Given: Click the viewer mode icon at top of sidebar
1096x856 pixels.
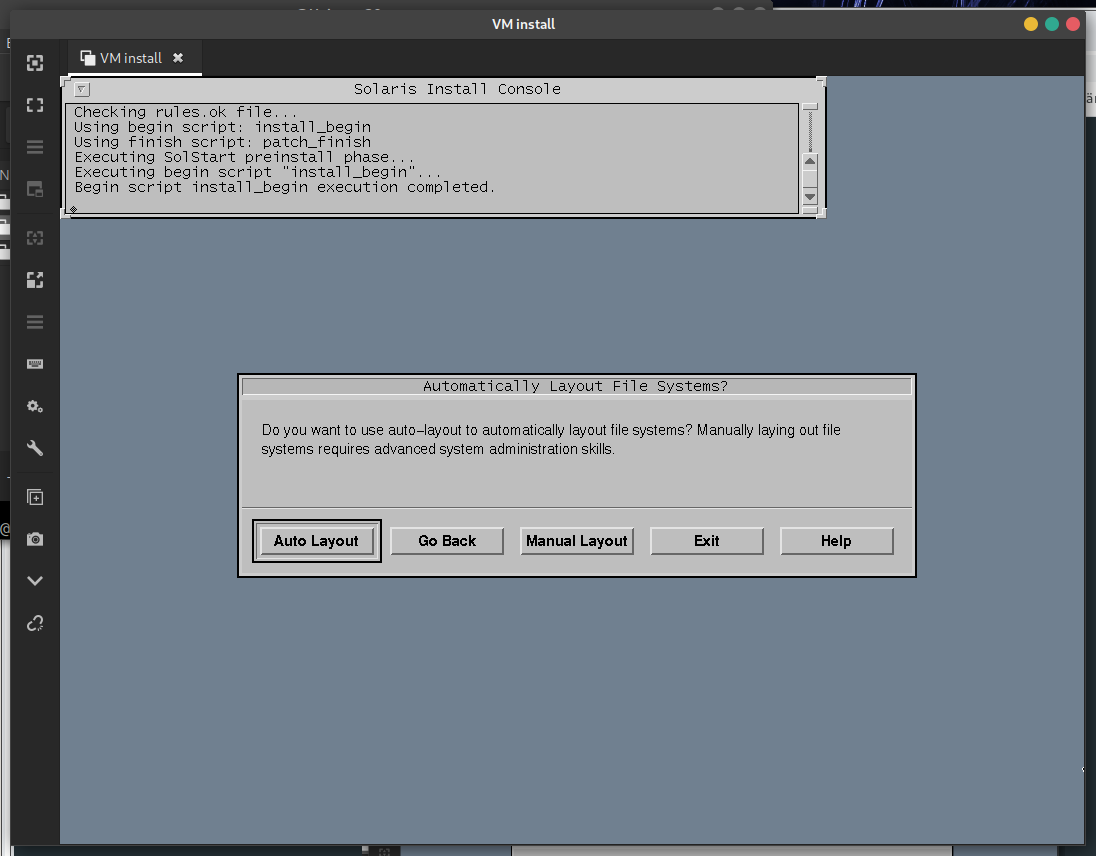Looking at the screenshot, I should [x=35, y=63].
